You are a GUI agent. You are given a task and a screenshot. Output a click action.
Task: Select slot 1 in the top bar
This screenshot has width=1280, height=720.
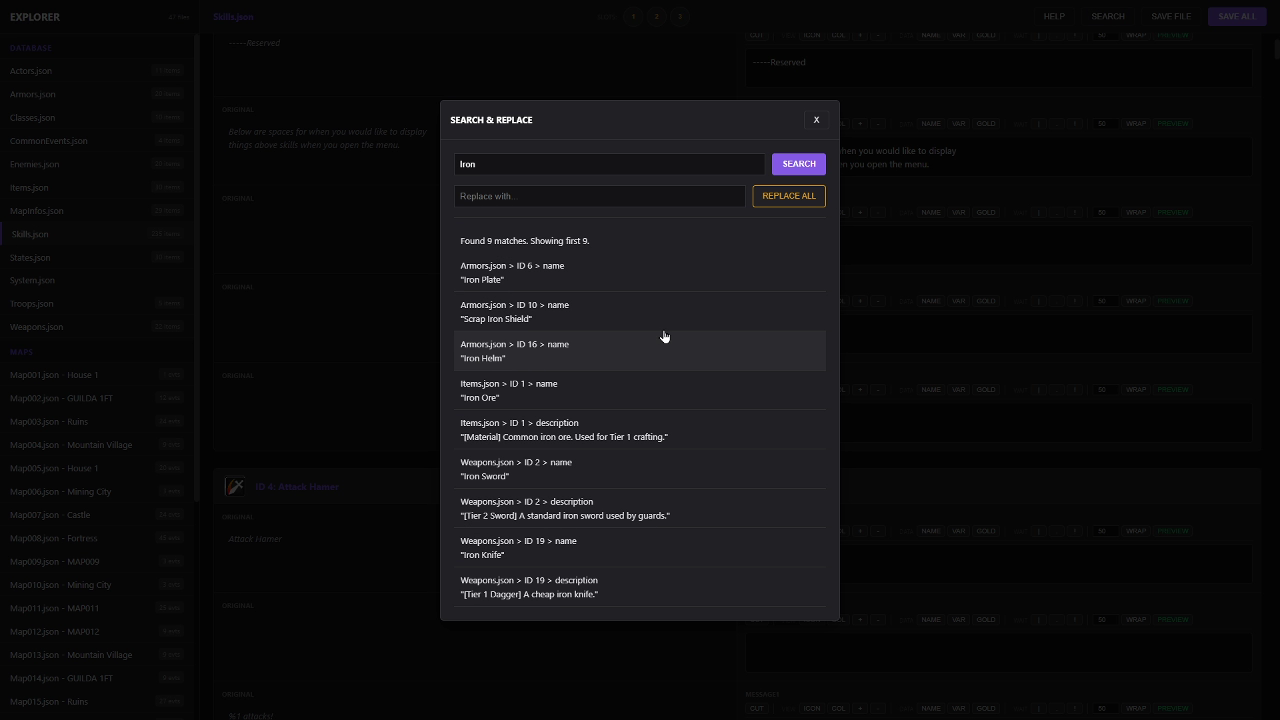(633, 16)
